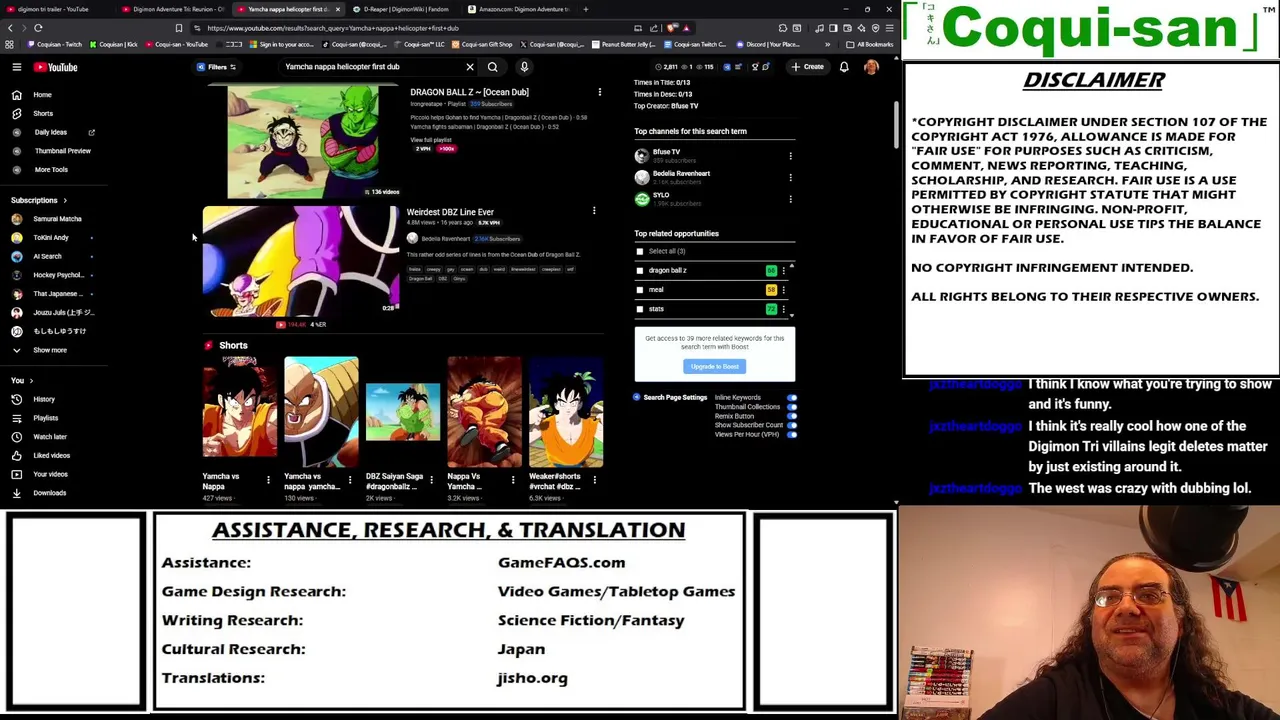Image resolution: width=1280 pixels, height=720 pixels.
Task: Open Weirdest DBZ Line Ever thumbnail
Action: (x=300, y=261)
